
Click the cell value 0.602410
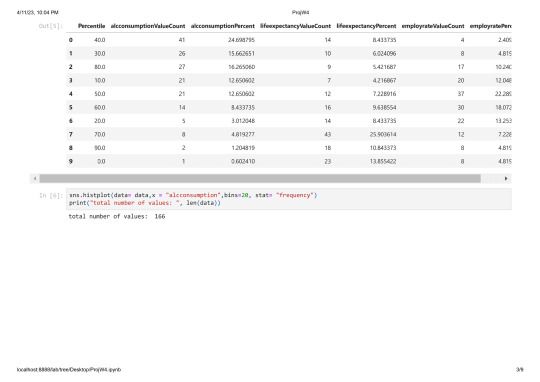pos(243,161)
